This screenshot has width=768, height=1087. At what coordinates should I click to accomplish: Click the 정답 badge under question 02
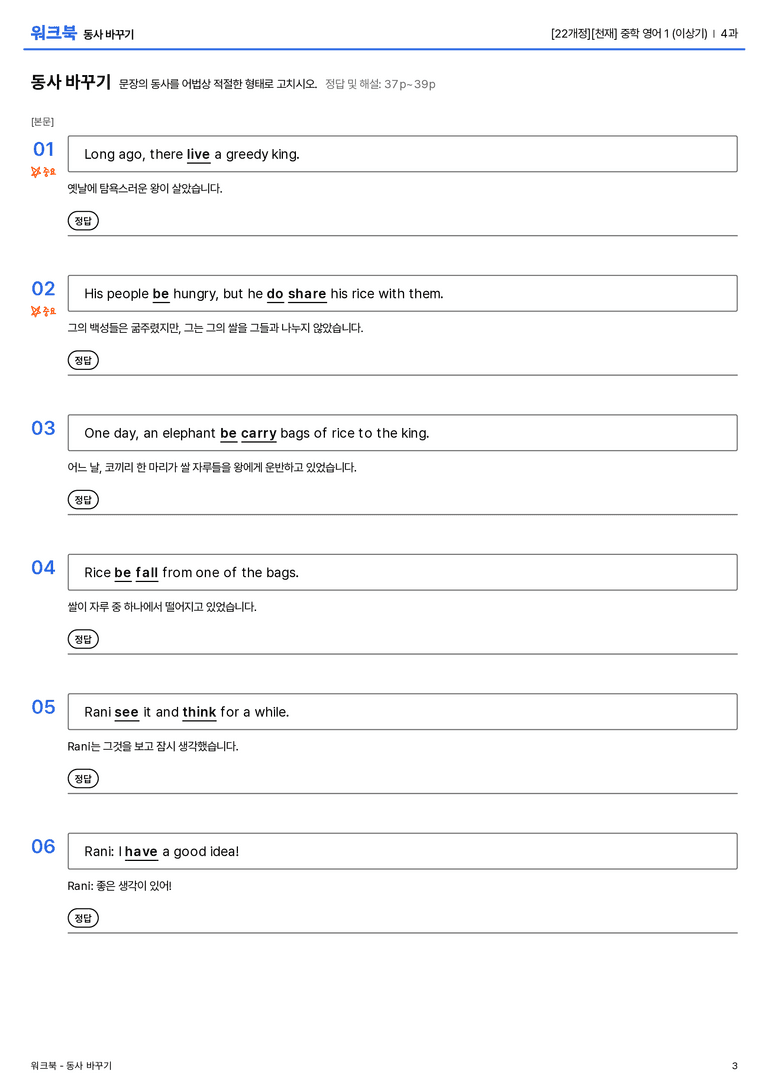click(83, 360)
